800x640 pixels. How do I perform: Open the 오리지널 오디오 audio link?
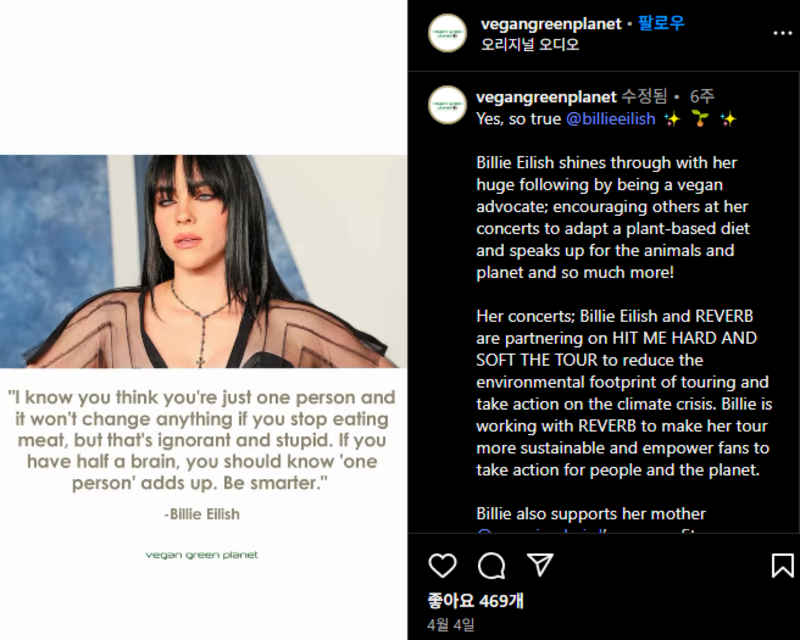click(x=530, y=44)
